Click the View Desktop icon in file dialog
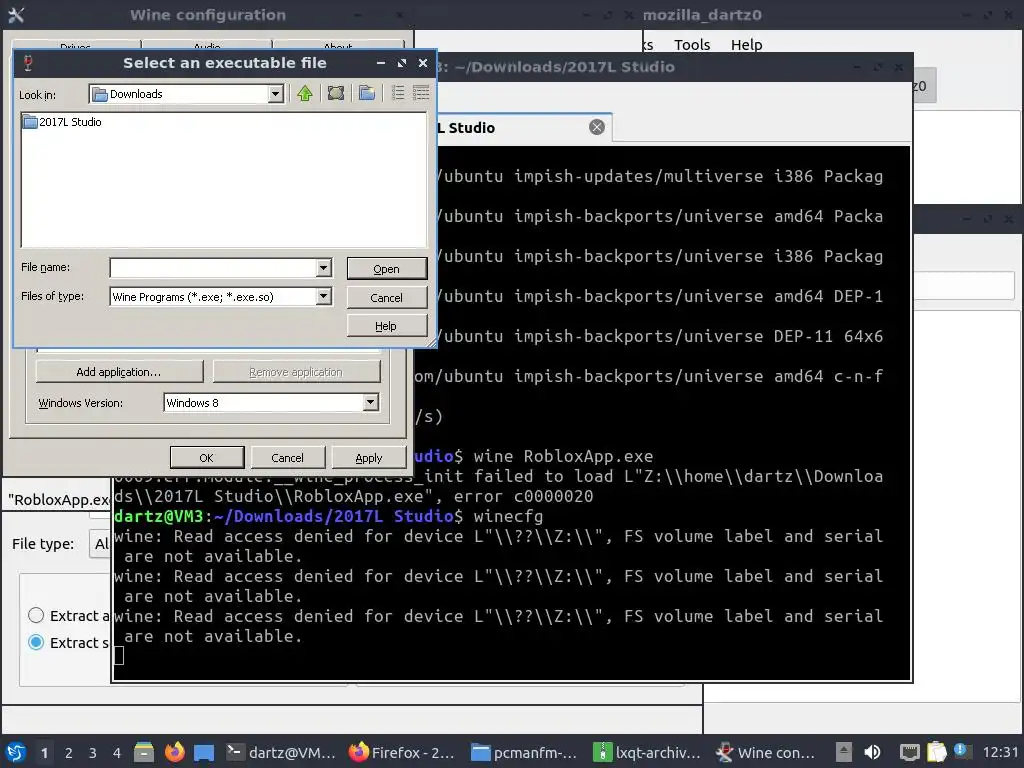The height and width of the screenshot is (768, 1024). pos(336,93)
